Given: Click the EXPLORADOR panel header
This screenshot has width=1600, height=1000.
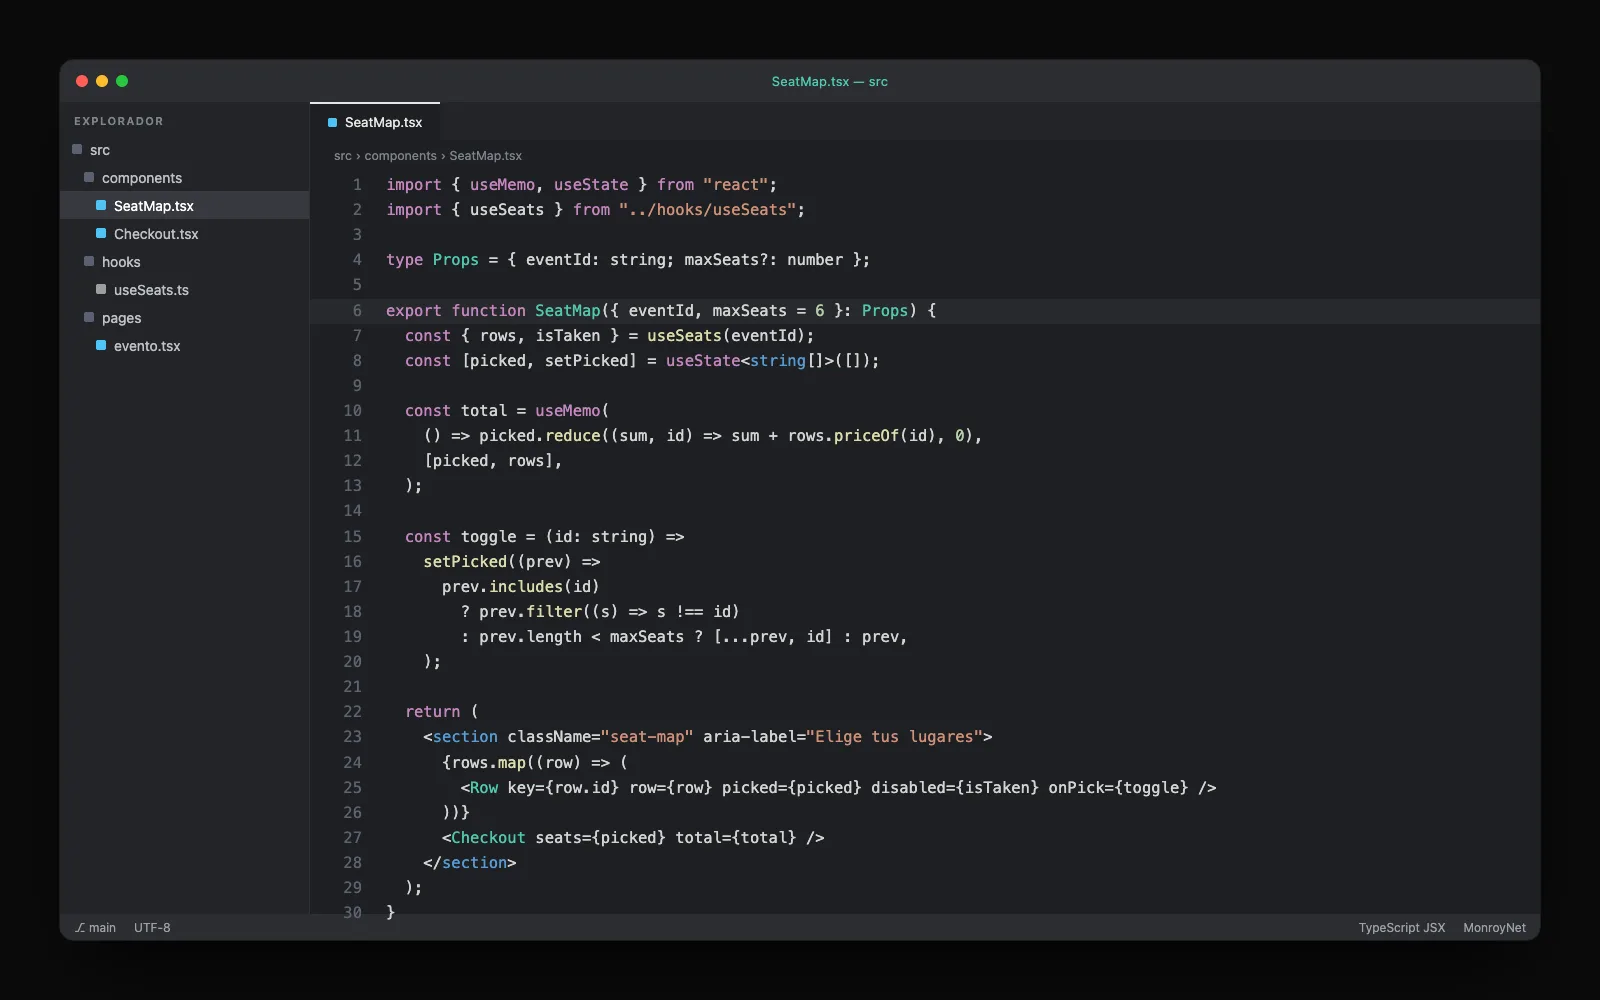Looking at the screenshot, I should click(118, 121).
